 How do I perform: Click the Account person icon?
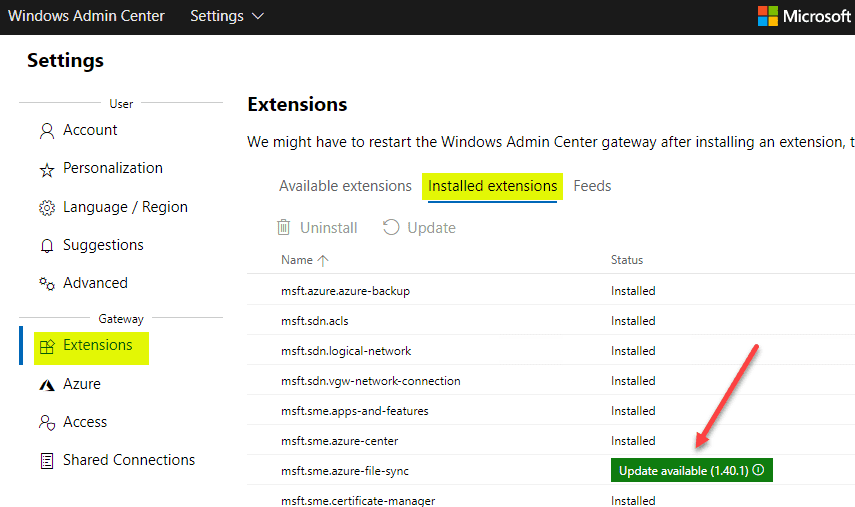point(46,131)
